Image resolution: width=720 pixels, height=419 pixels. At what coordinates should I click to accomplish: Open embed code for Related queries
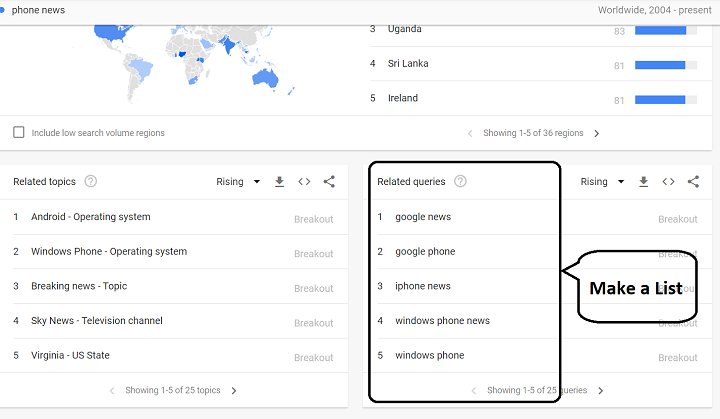(668, 182)
